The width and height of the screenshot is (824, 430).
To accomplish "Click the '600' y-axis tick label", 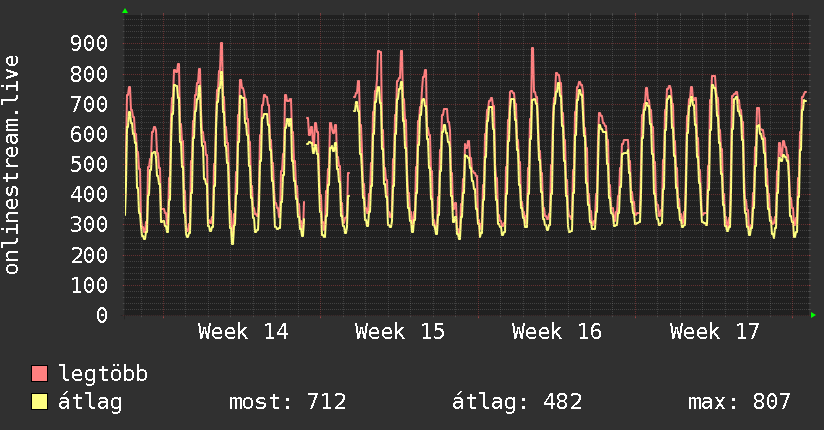I will point(89,134).
